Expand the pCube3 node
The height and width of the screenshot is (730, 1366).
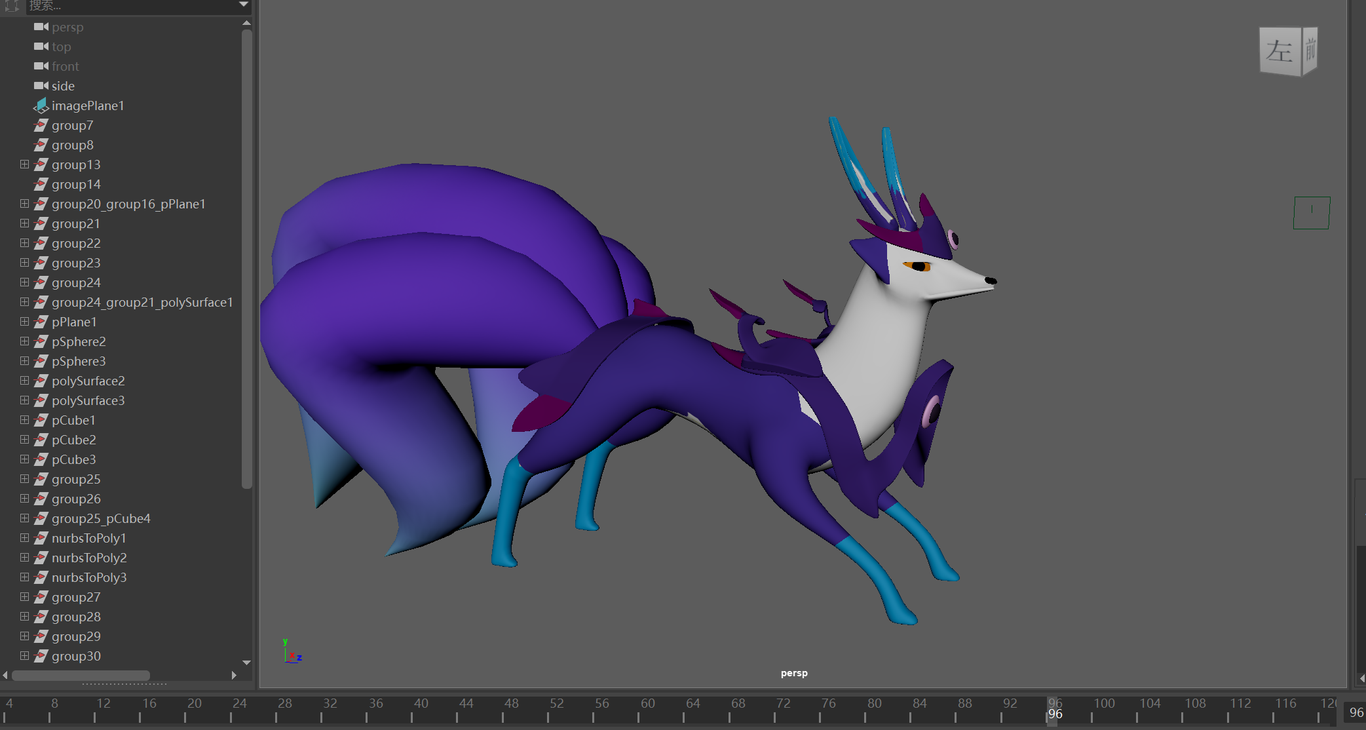coord(24,460)
